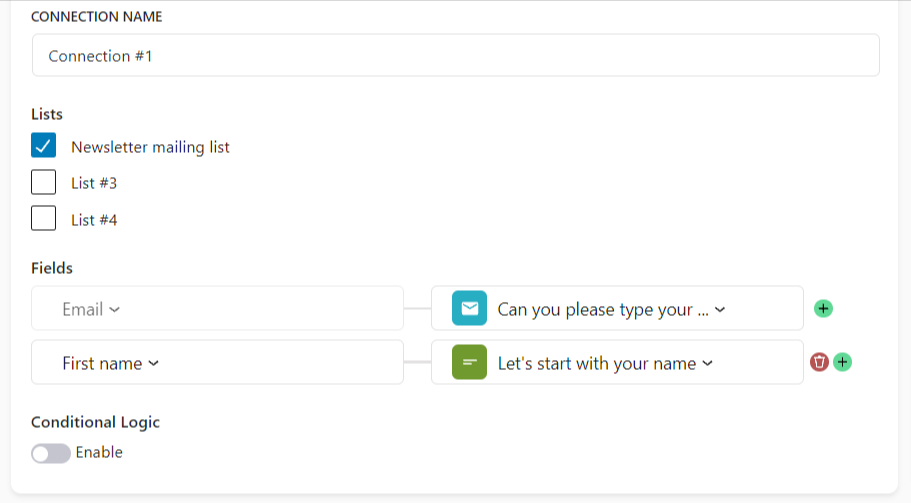The width and height of the screenshot is (911, 503).
Task: Click the List #4 label text
Action: point(94,220)
